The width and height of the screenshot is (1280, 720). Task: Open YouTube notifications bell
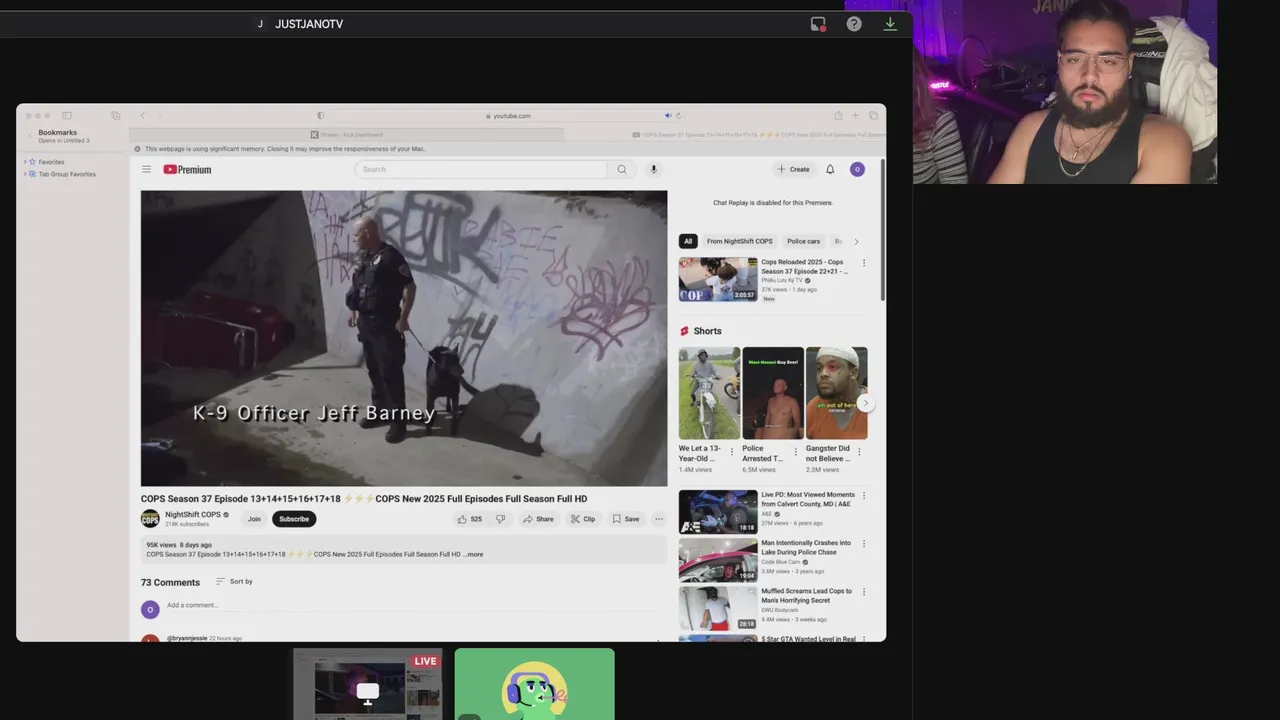(x=830, y=169)
